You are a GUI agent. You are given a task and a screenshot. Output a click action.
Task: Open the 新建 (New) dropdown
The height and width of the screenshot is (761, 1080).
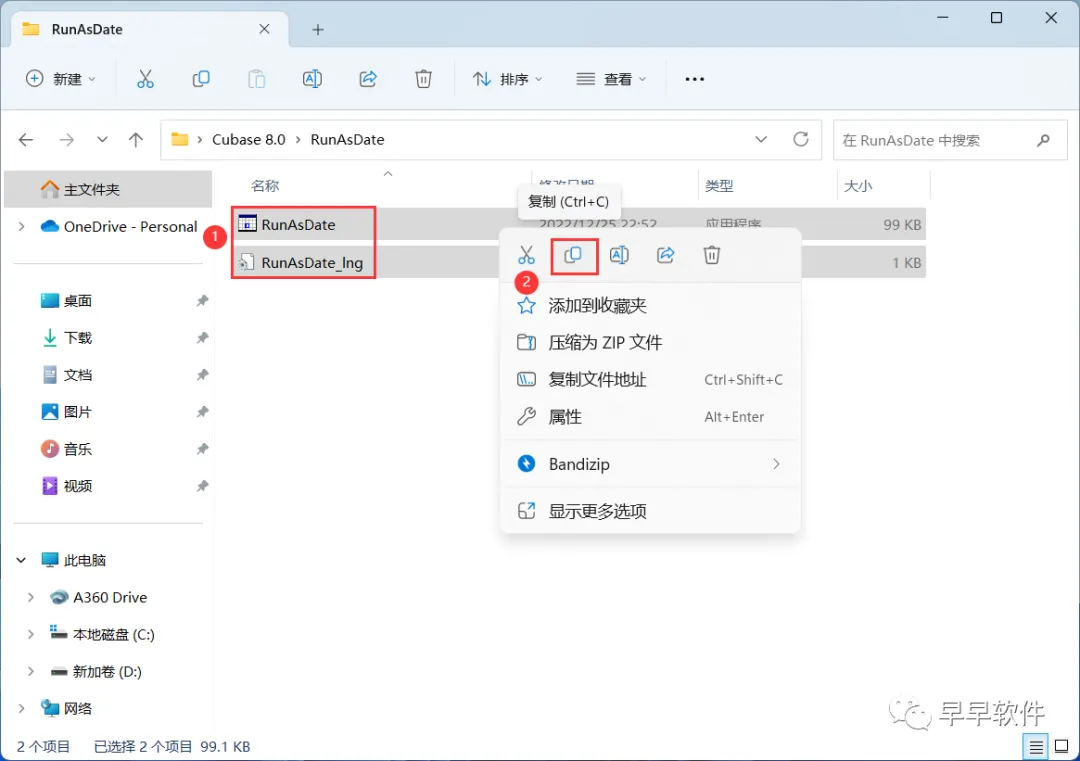[x=61, y=79]
